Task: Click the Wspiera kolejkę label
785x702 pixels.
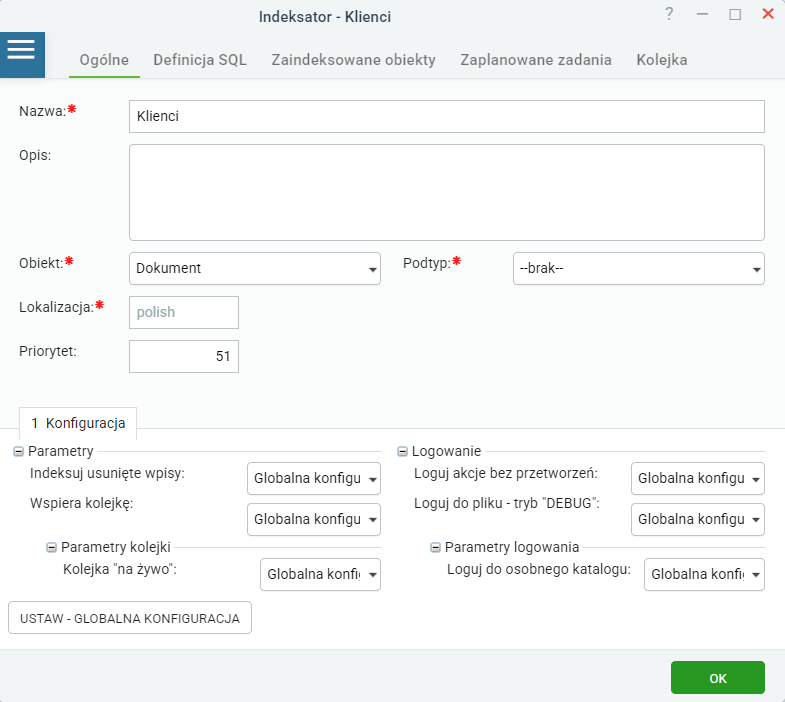Action: click(x=82, y=503)
